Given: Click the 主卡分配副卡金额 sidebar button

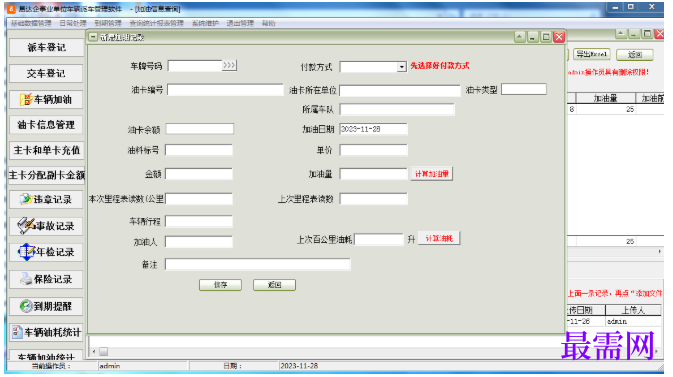Looking at the screenshot, I should (46, 175).
